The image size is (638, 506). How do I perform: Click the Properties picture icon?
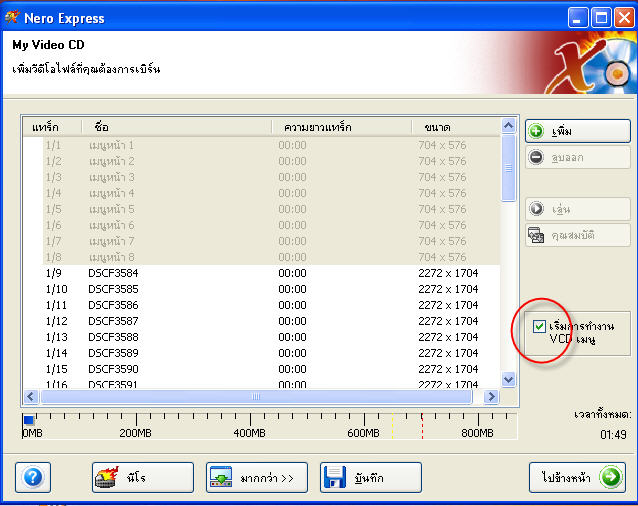tap(536, 235)
